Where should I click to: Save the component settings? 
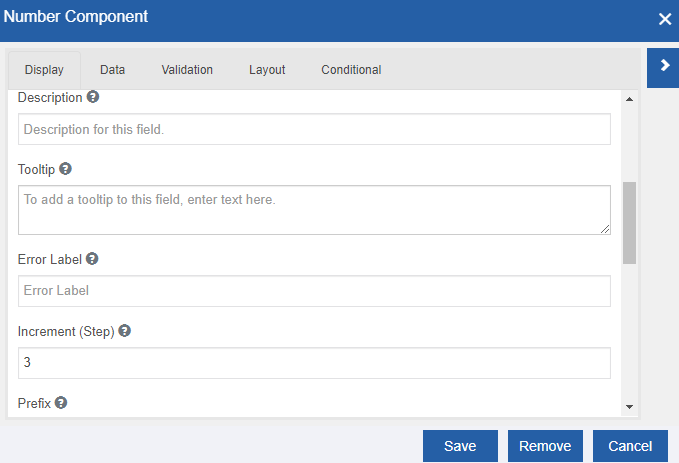pos(460,446)
